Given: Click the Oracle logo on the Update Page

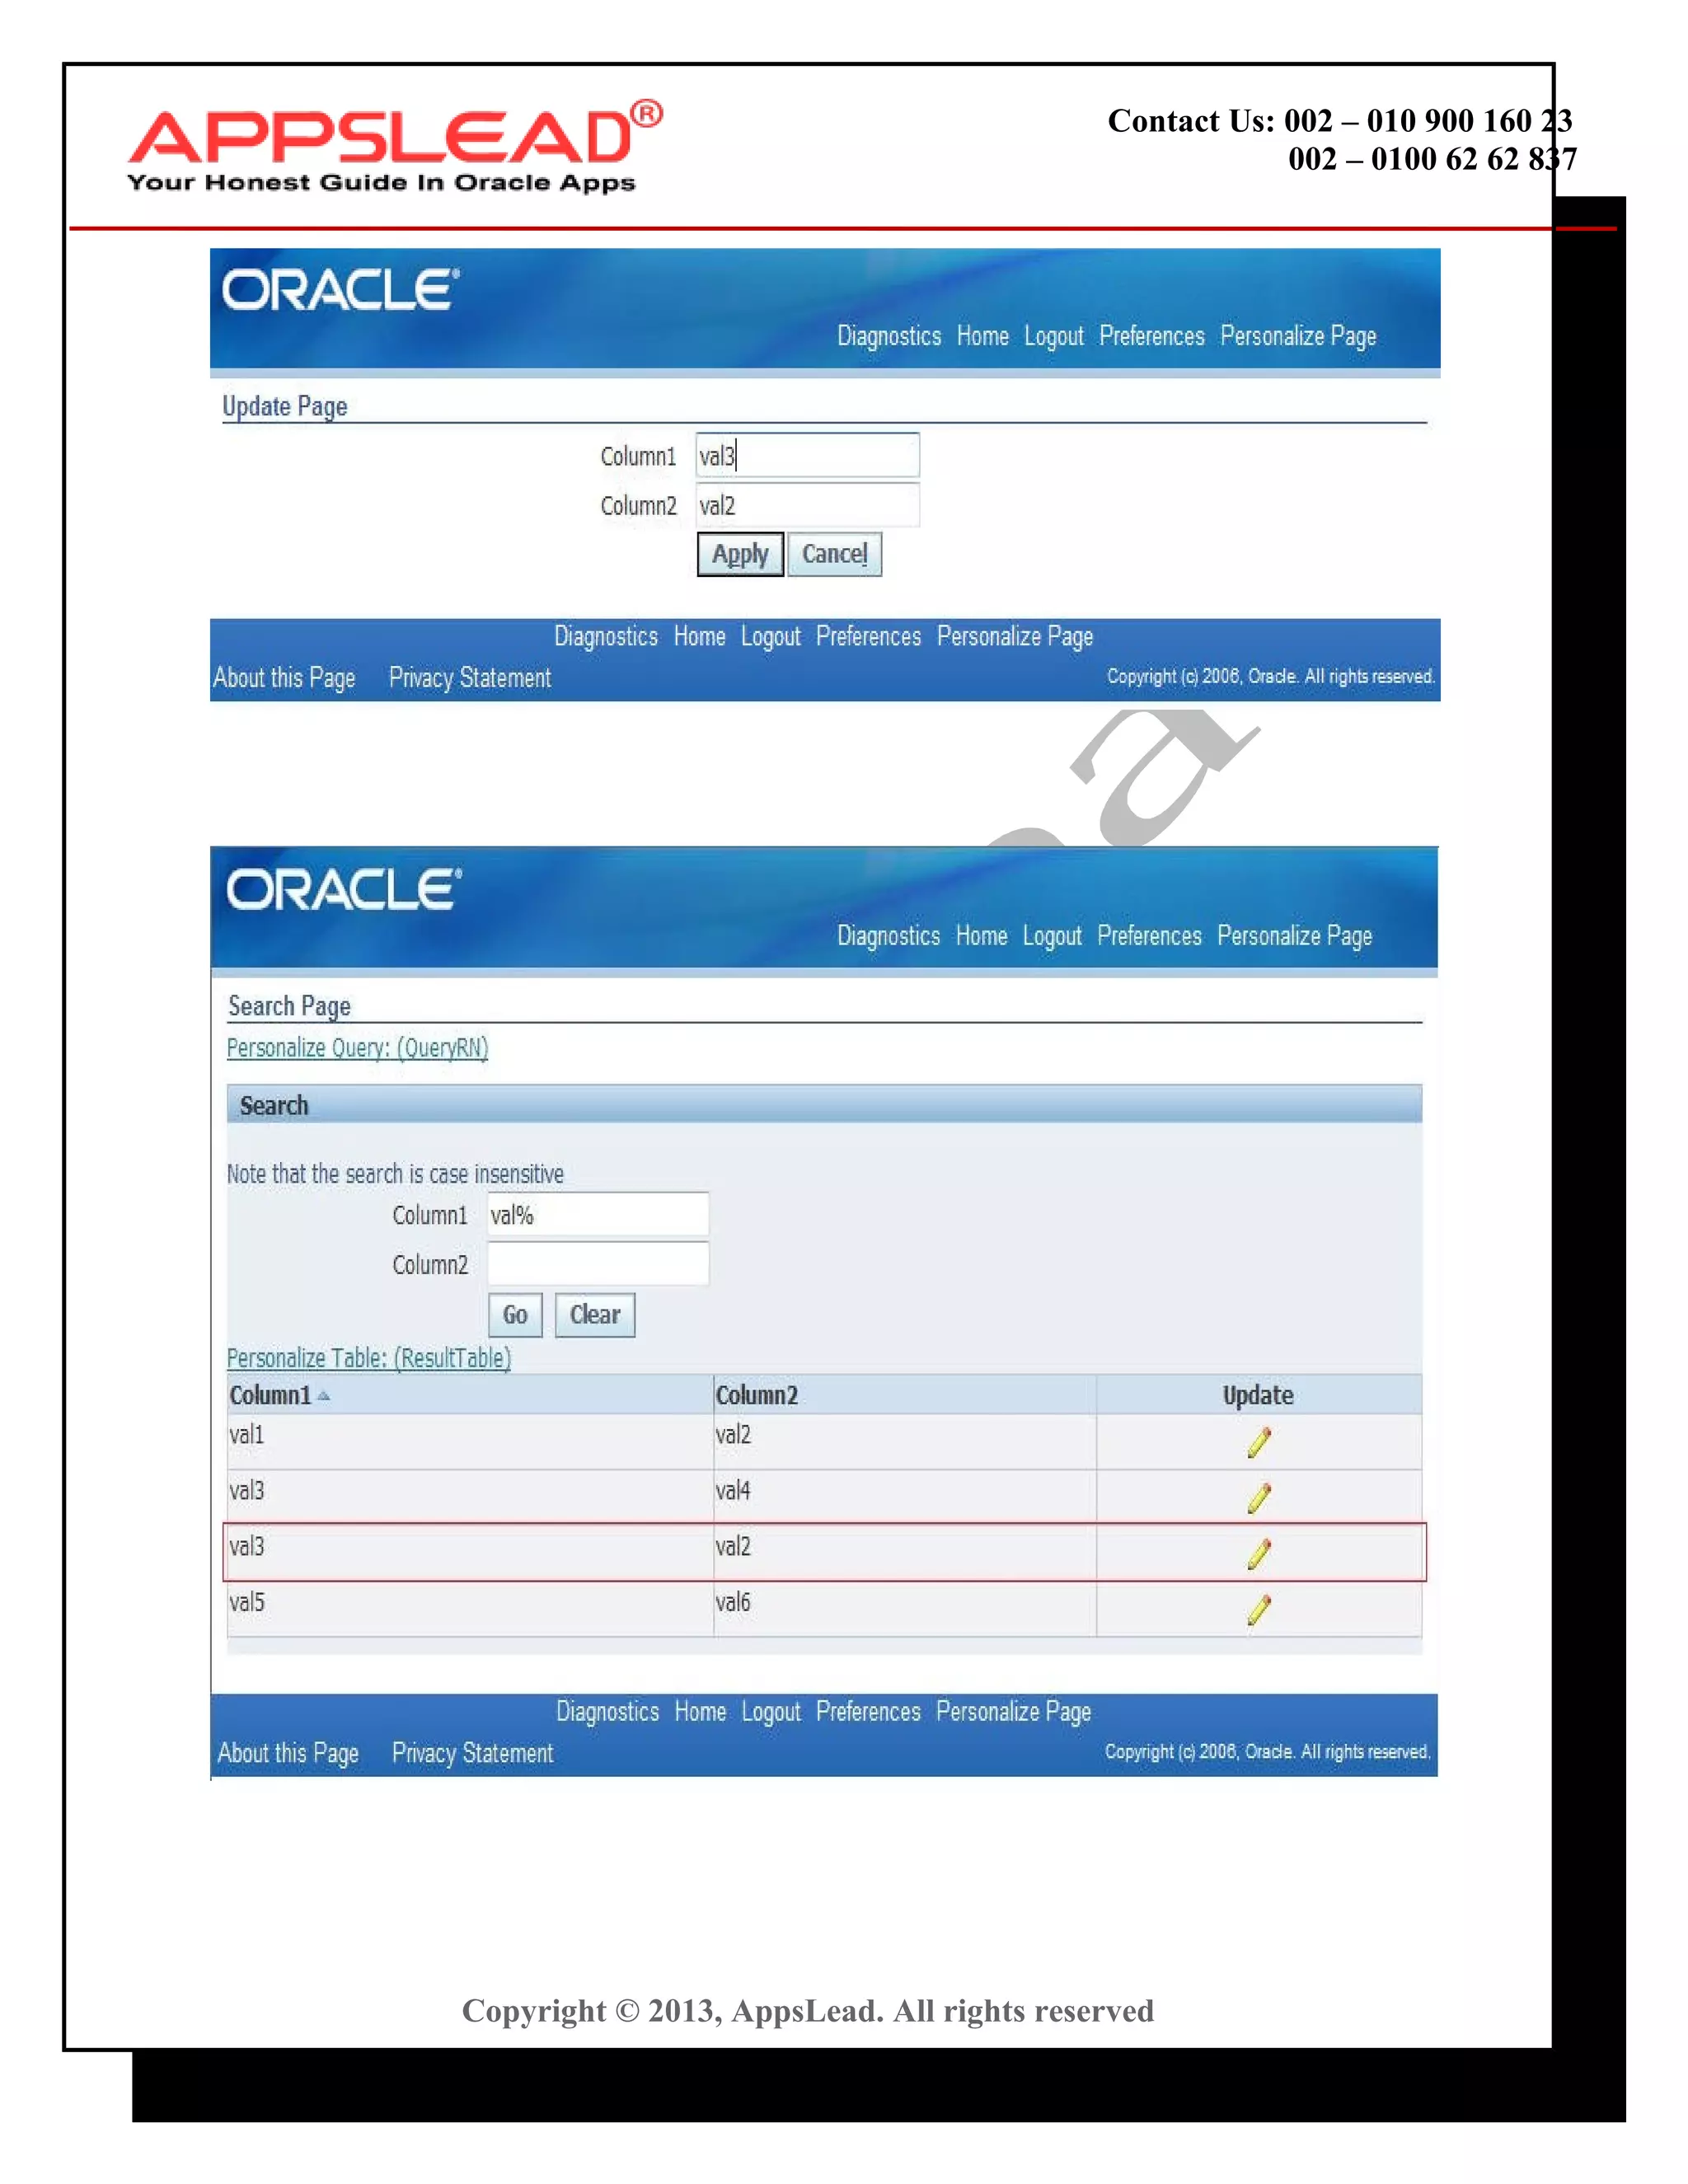Looking at the screenshot, I should click(340, 290).
